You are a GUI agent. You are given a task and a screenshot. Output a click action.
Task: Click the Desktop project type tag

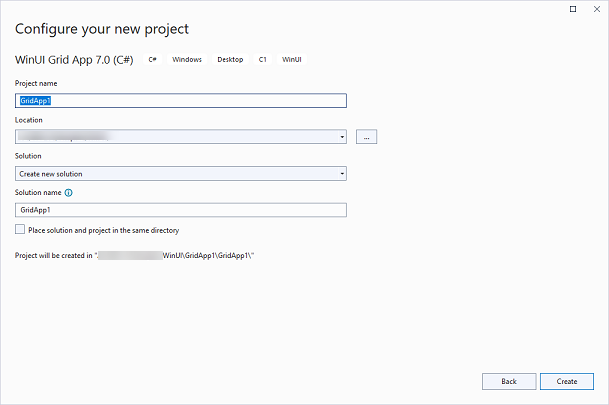pyautogui.click(x=230, y=60)
